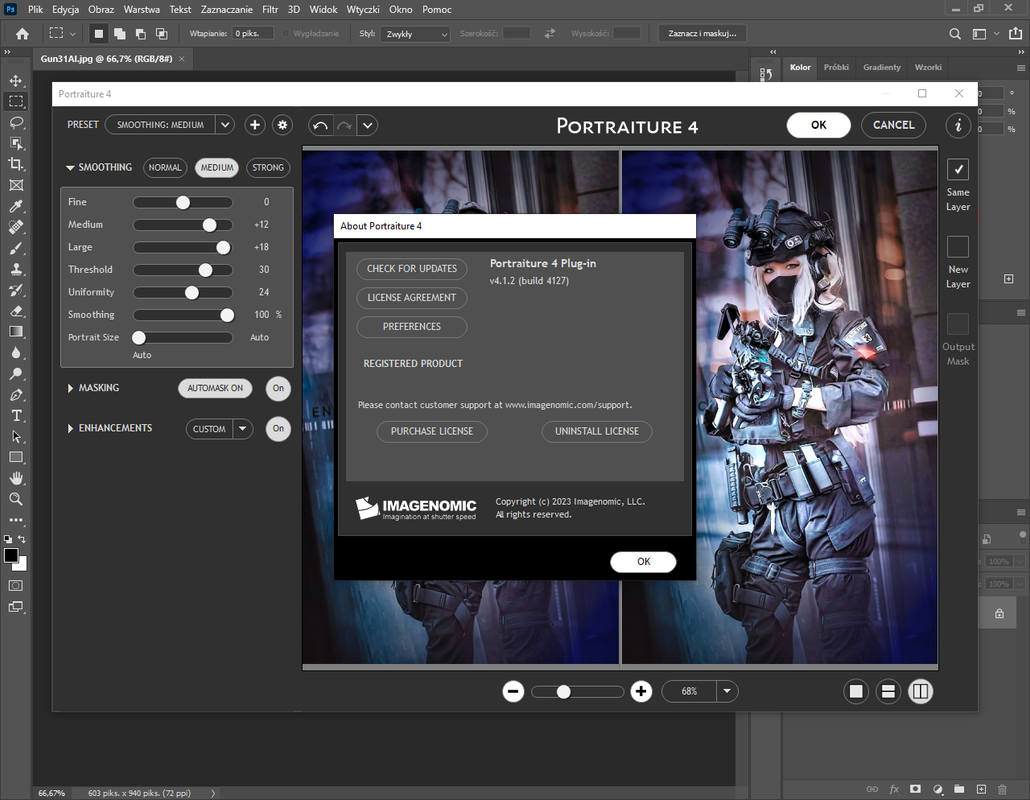This screenshot has width=1030, height=800.
Task: Click the Gun31AI.jpg document tab
Action: pyautogui.click(x=106, y=58)
